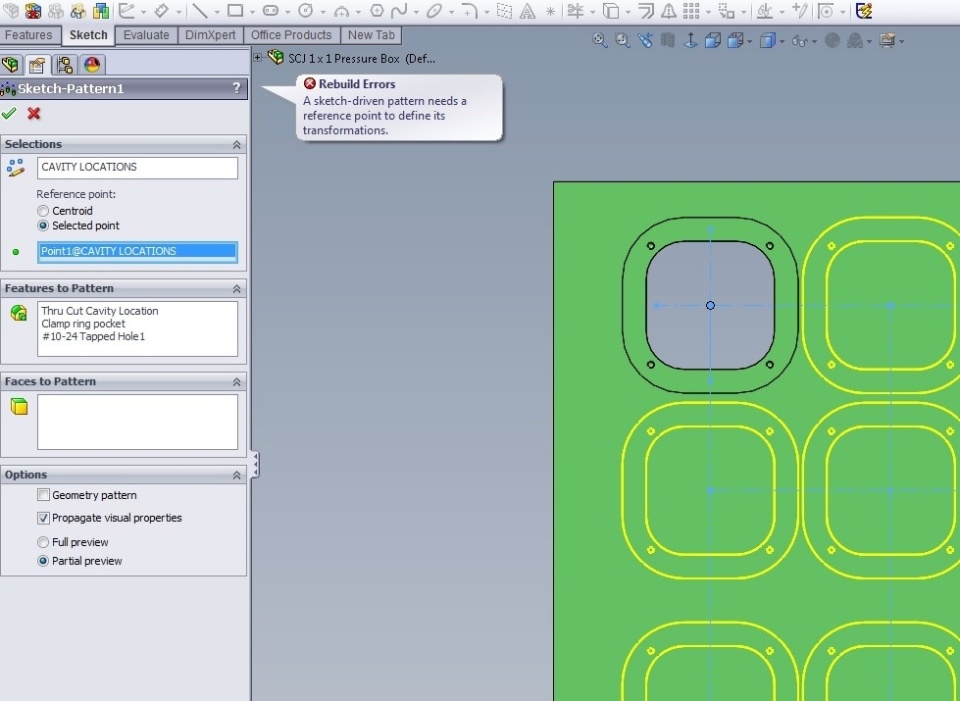Select 'Thru Cut Cavity Location' in feature list
960x701 pixels.
[x=100, y=311]
